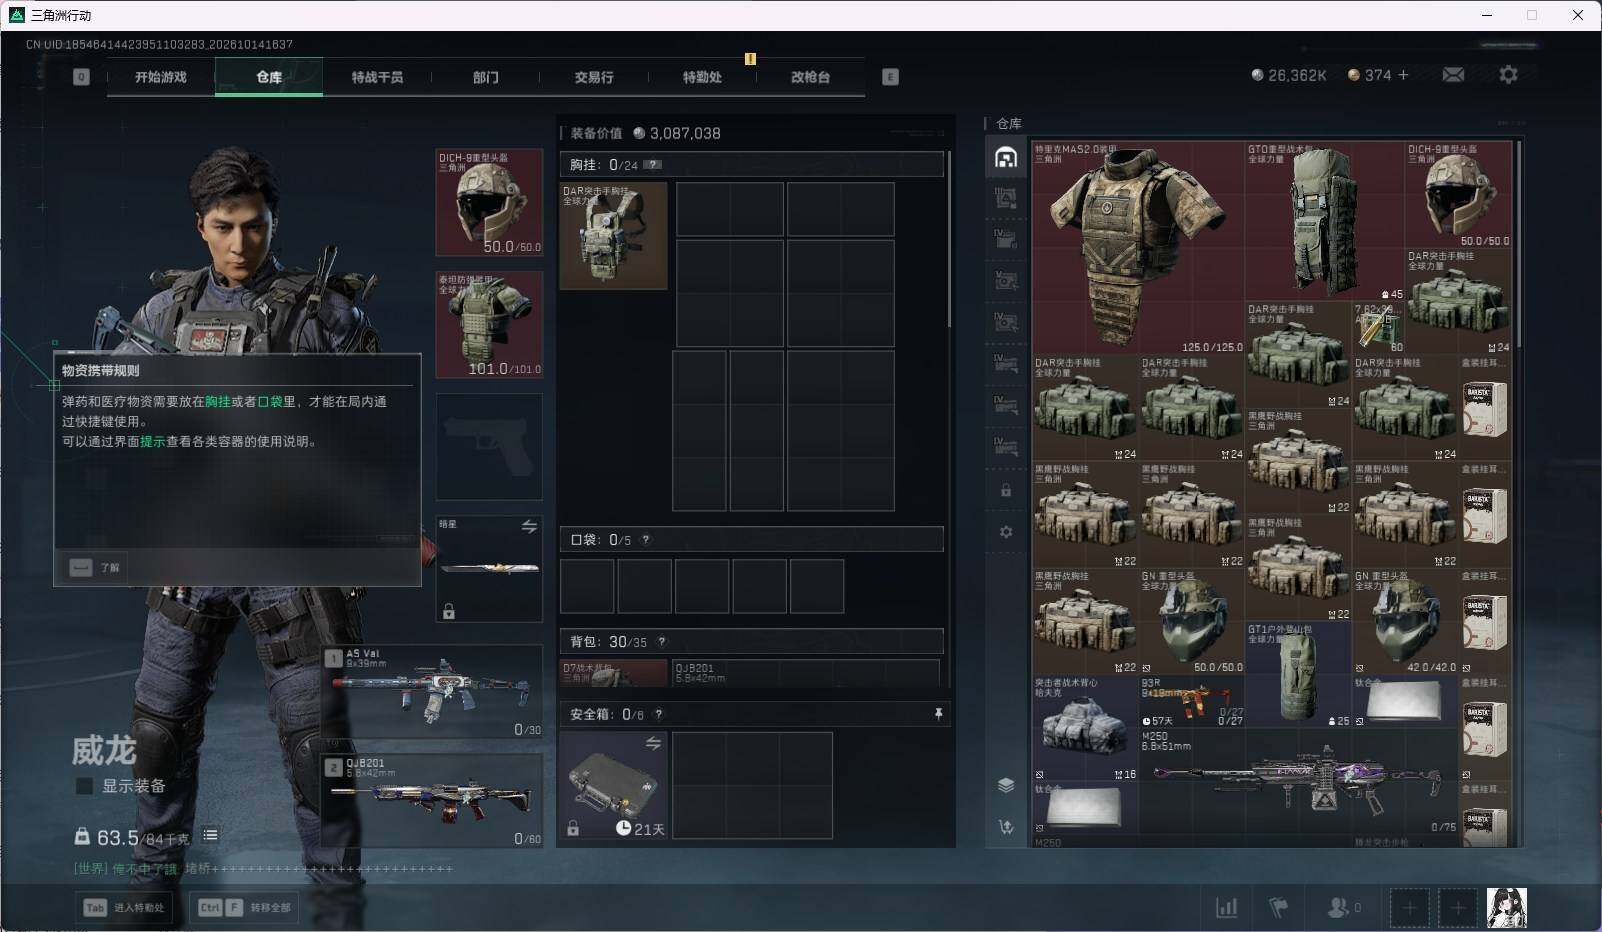Click the swap icon on the melee weapon slot
This screenshot has width=1602, height=932.
(x=529, y=526)
